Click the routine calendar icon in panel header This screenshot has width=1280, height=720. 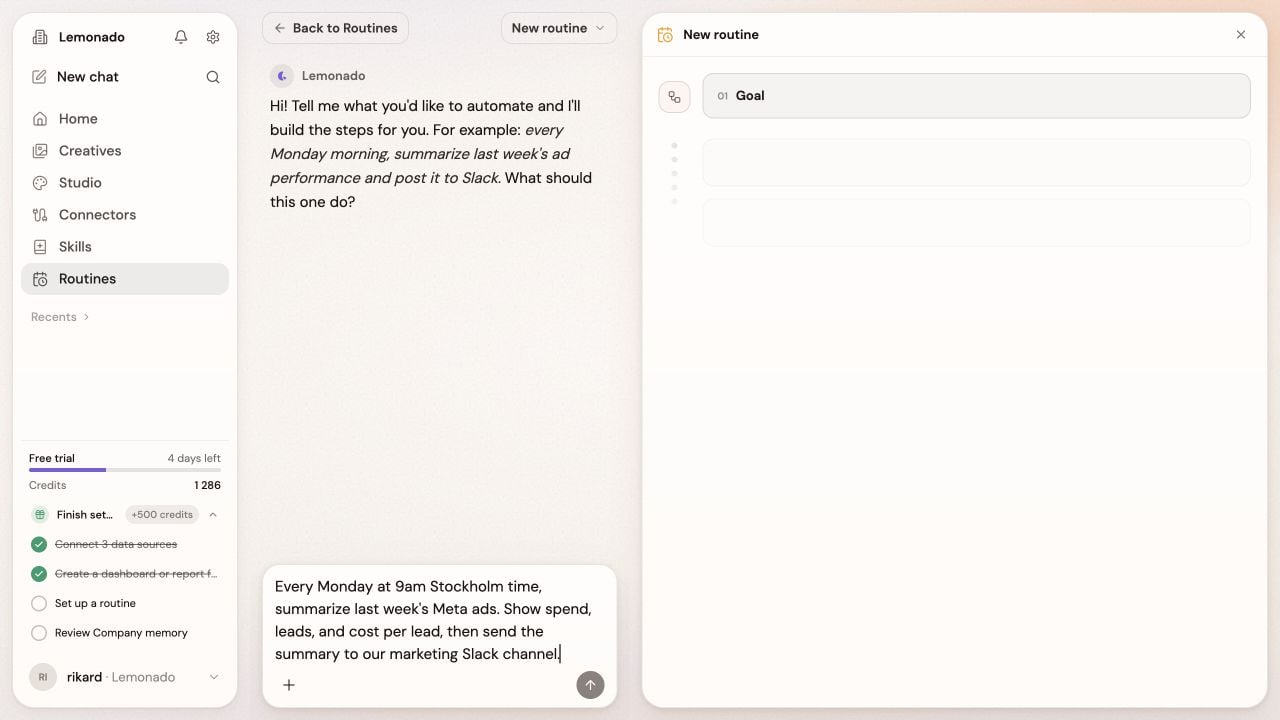coord(665,35)
